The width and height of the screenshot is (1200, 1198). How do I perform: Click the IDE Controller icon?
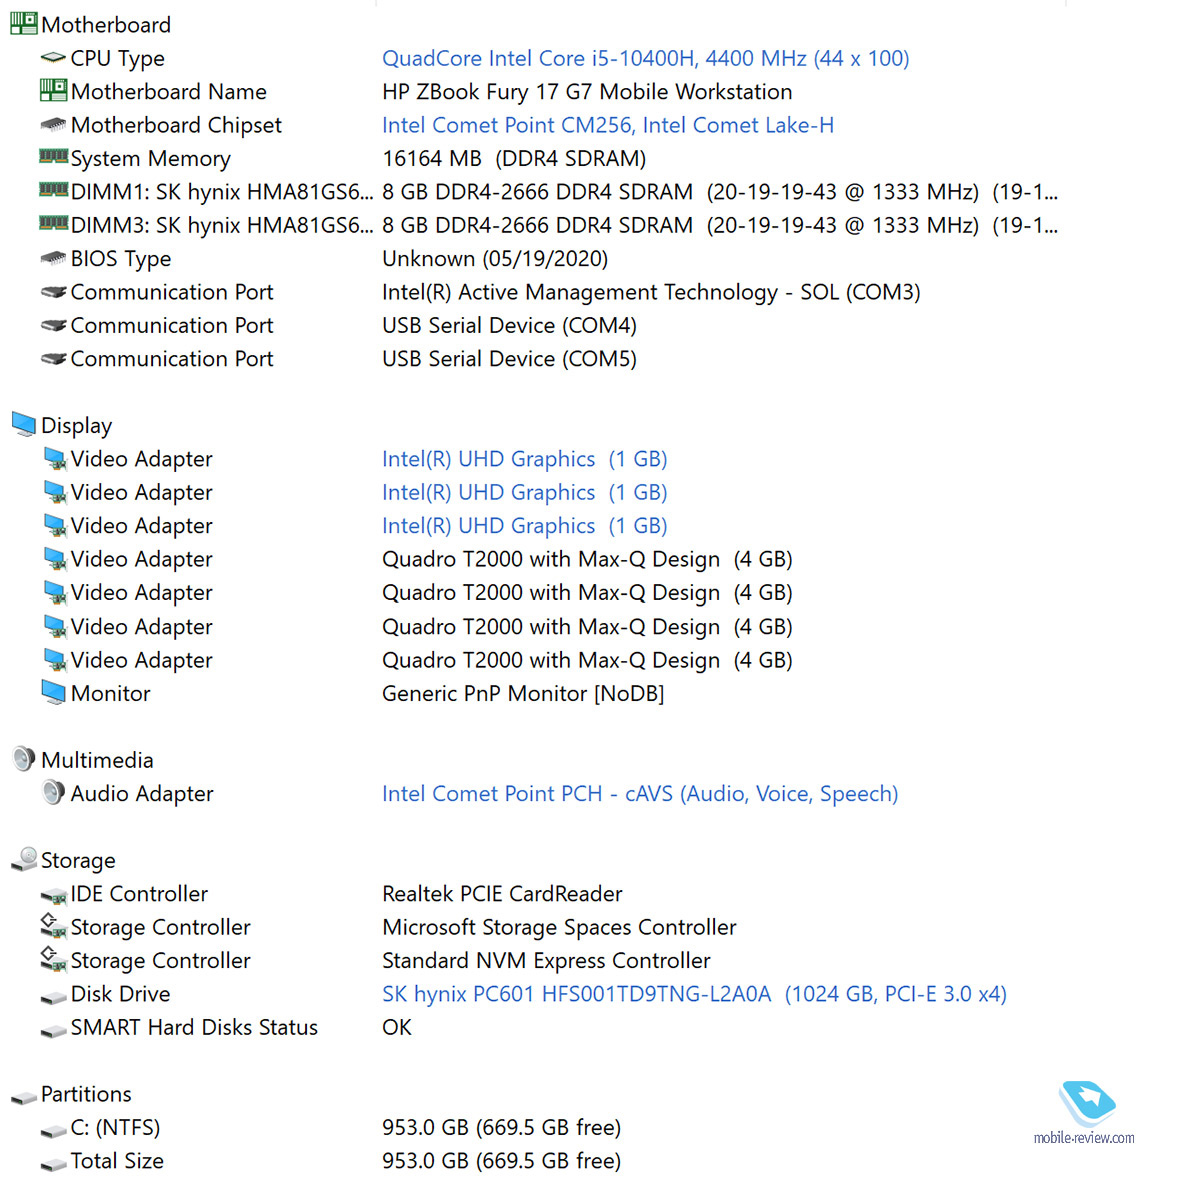[53, 895]
